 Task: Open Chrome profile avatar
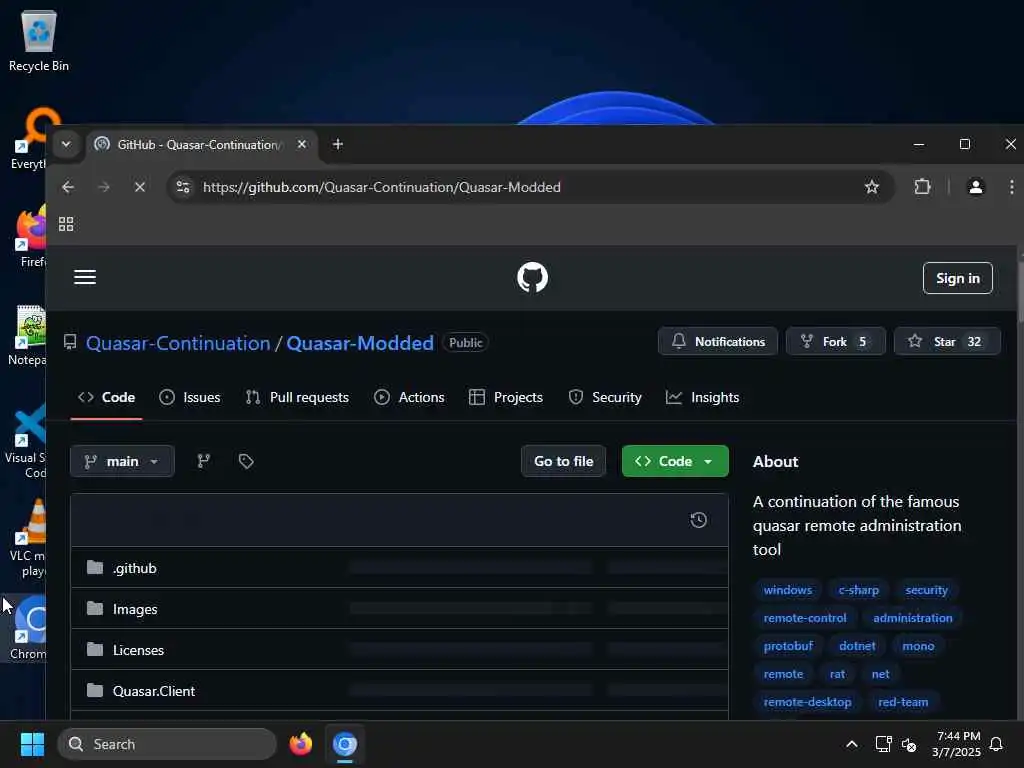coord(976,187)
